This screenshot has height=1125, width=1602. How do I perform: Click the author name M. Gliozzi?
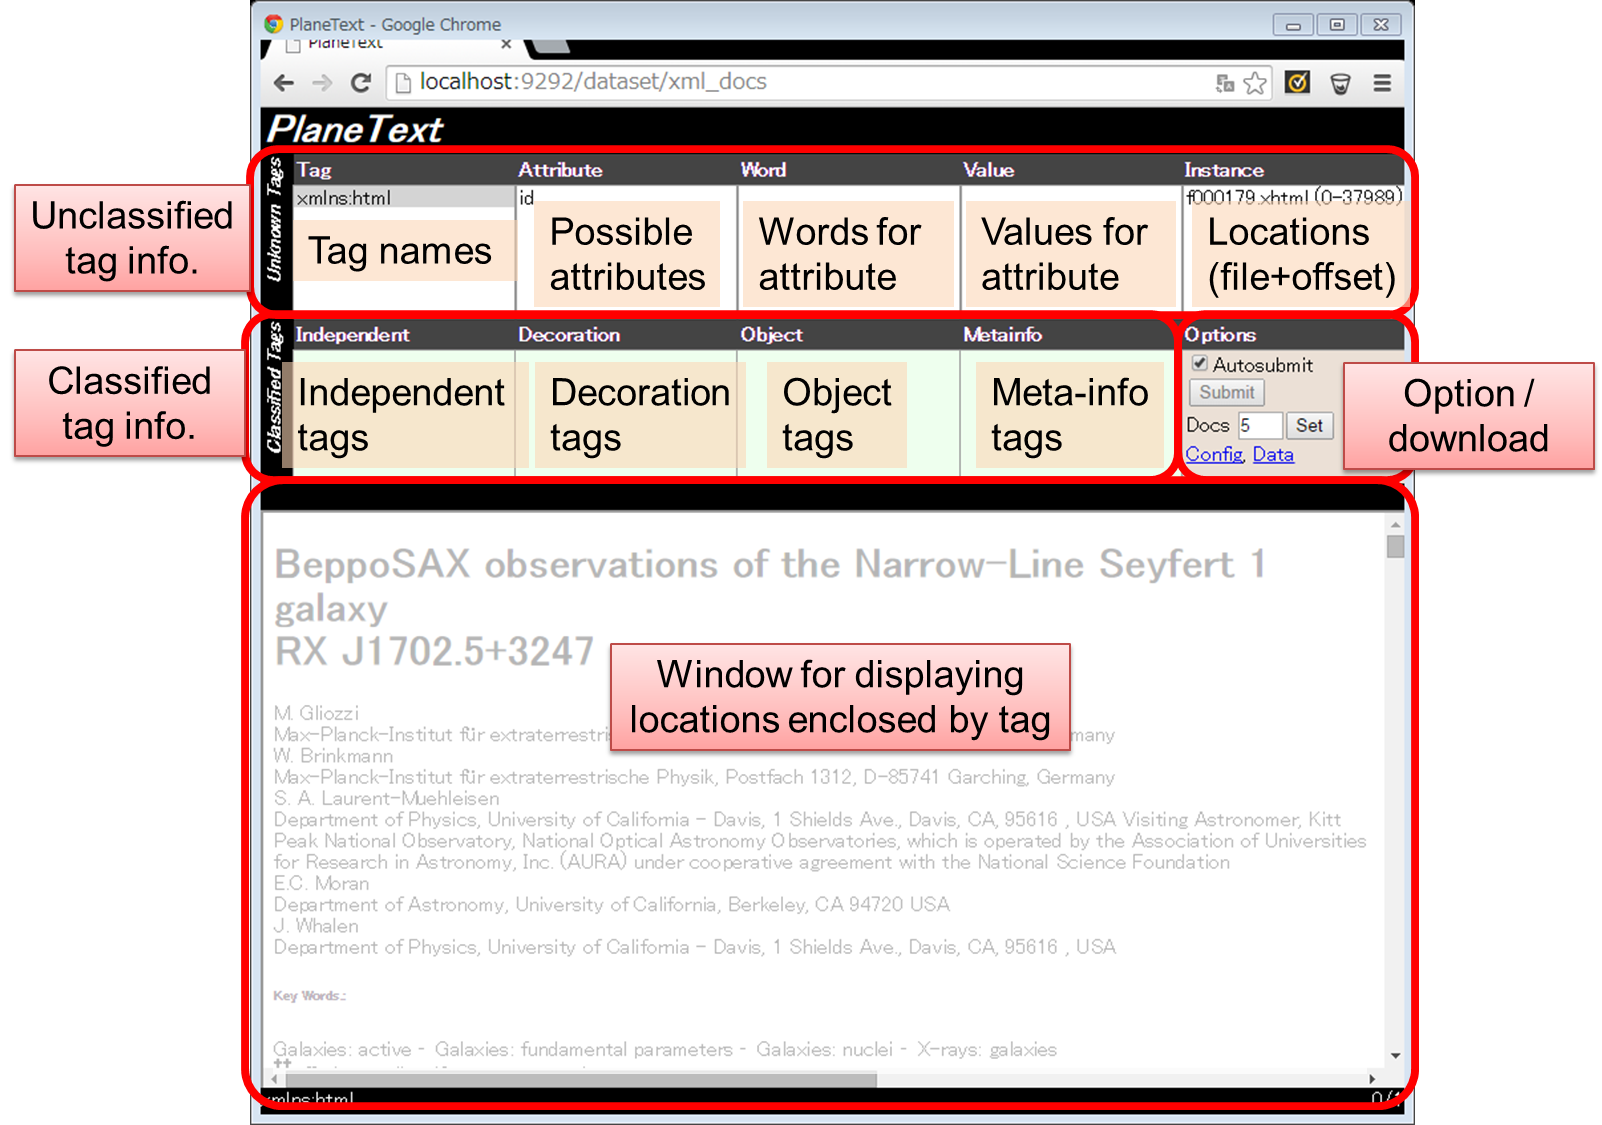point(316,713)
